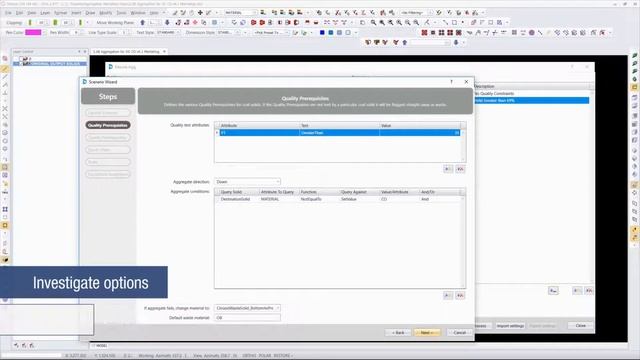Open the Tools menu
The width and height of the screenshot is (640, 360).
121,13
